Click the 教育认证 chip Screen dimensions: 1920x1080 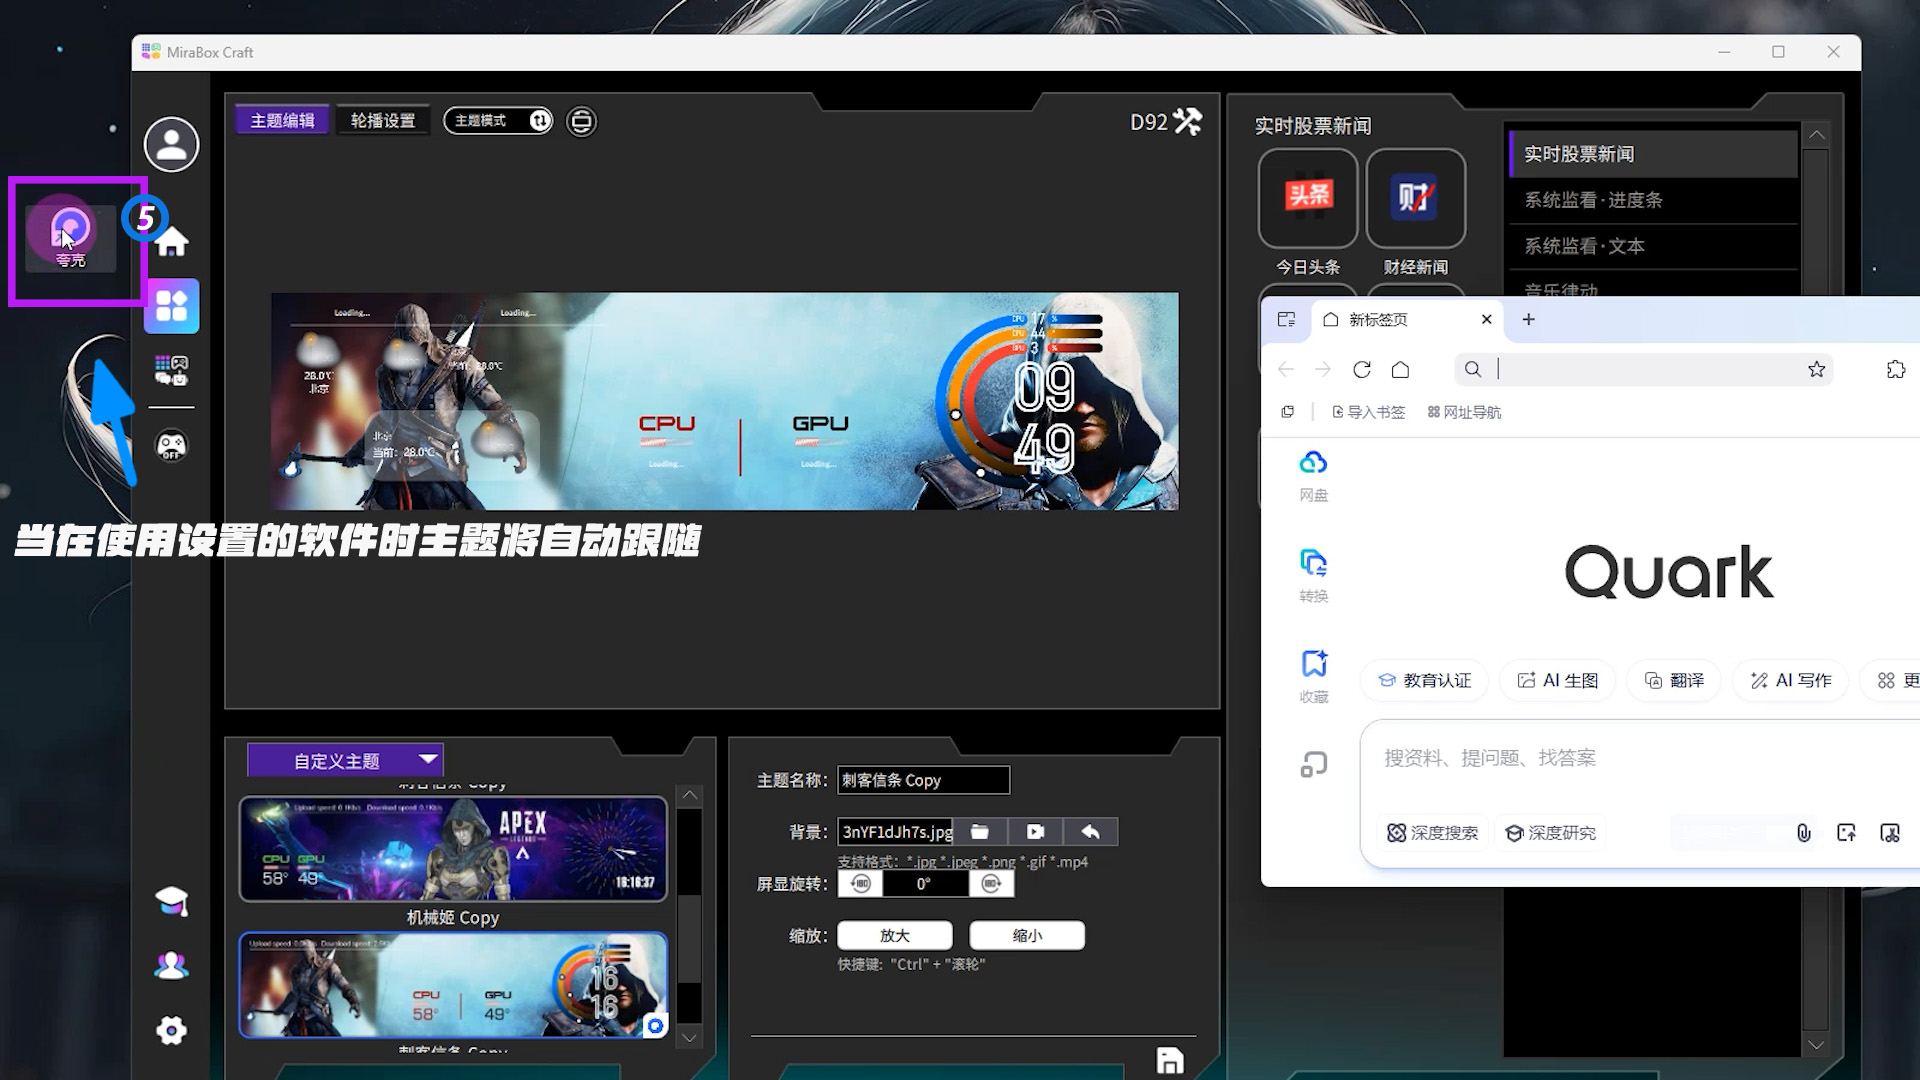1425,680
